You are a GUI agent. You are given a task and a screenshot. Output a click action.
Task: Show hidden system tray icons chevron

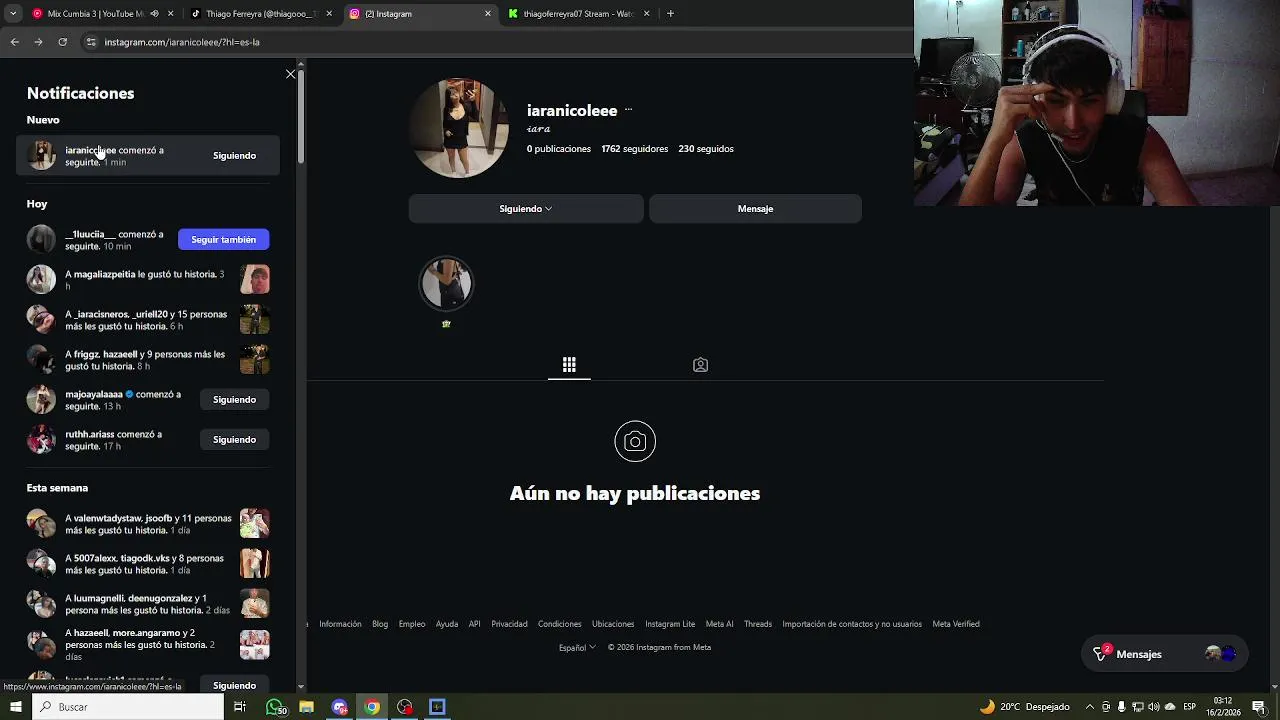(x=1090, y=707)
